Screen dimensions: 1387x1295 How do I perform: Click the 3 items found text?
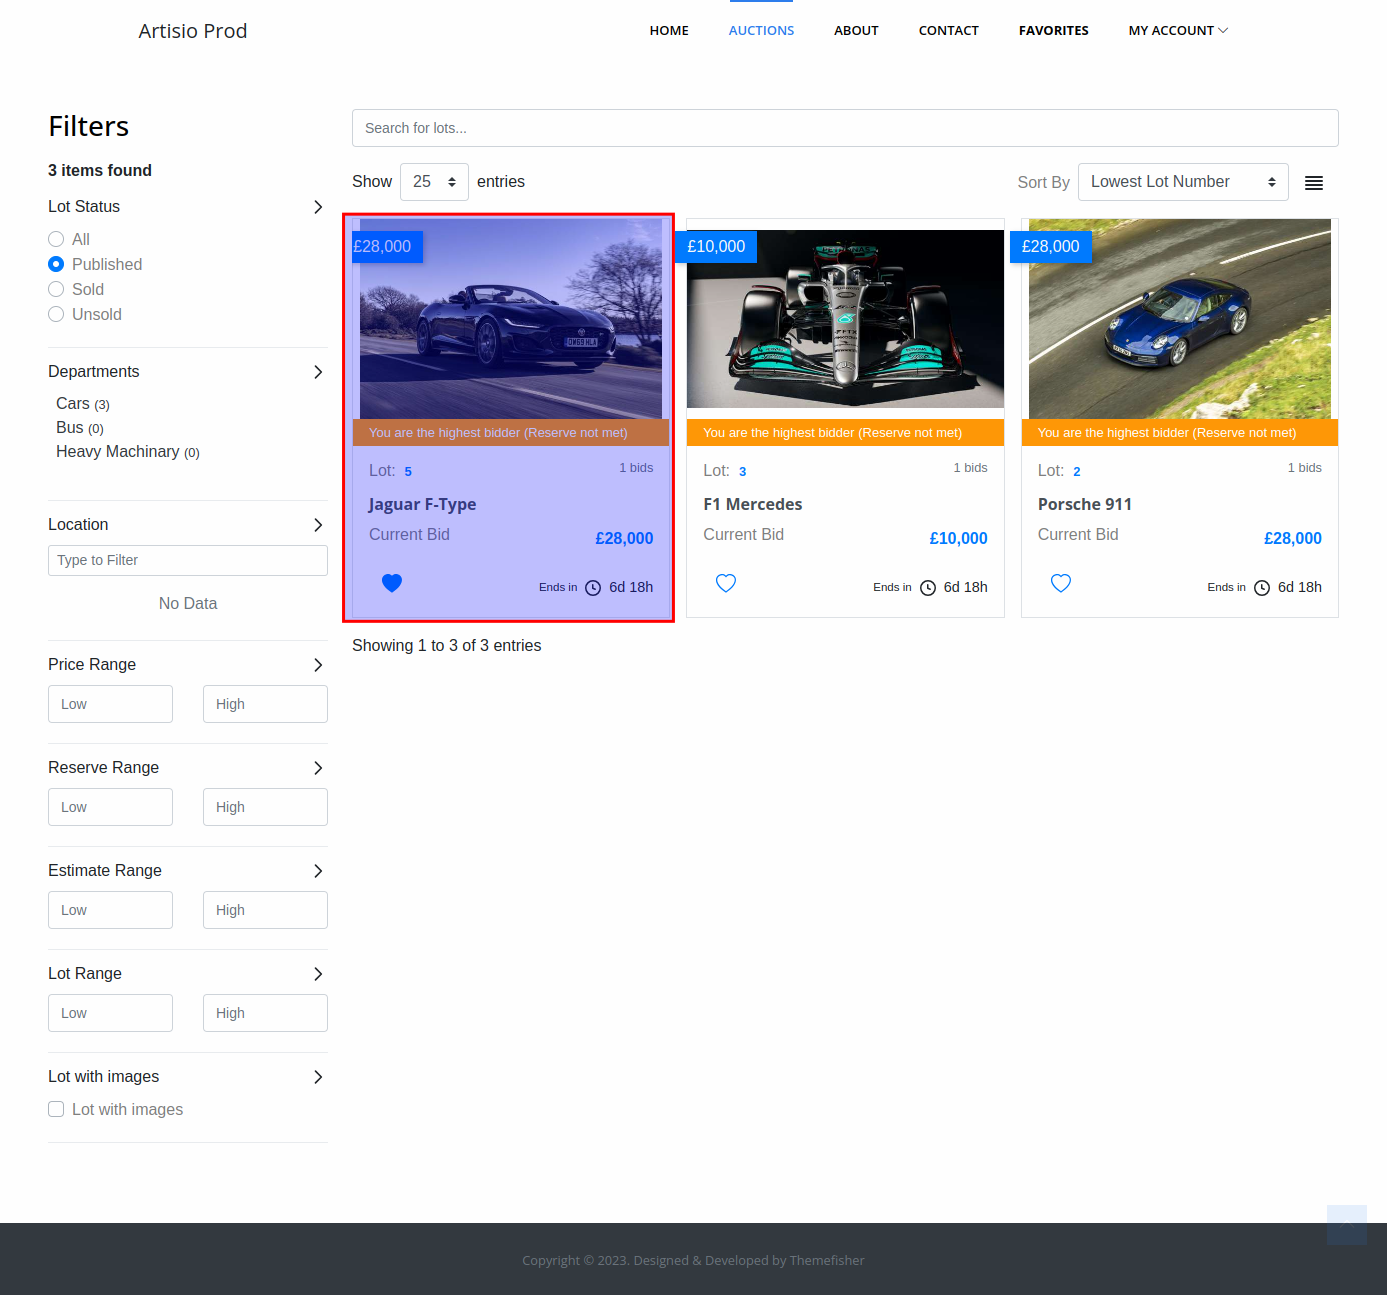pos(100,171)
